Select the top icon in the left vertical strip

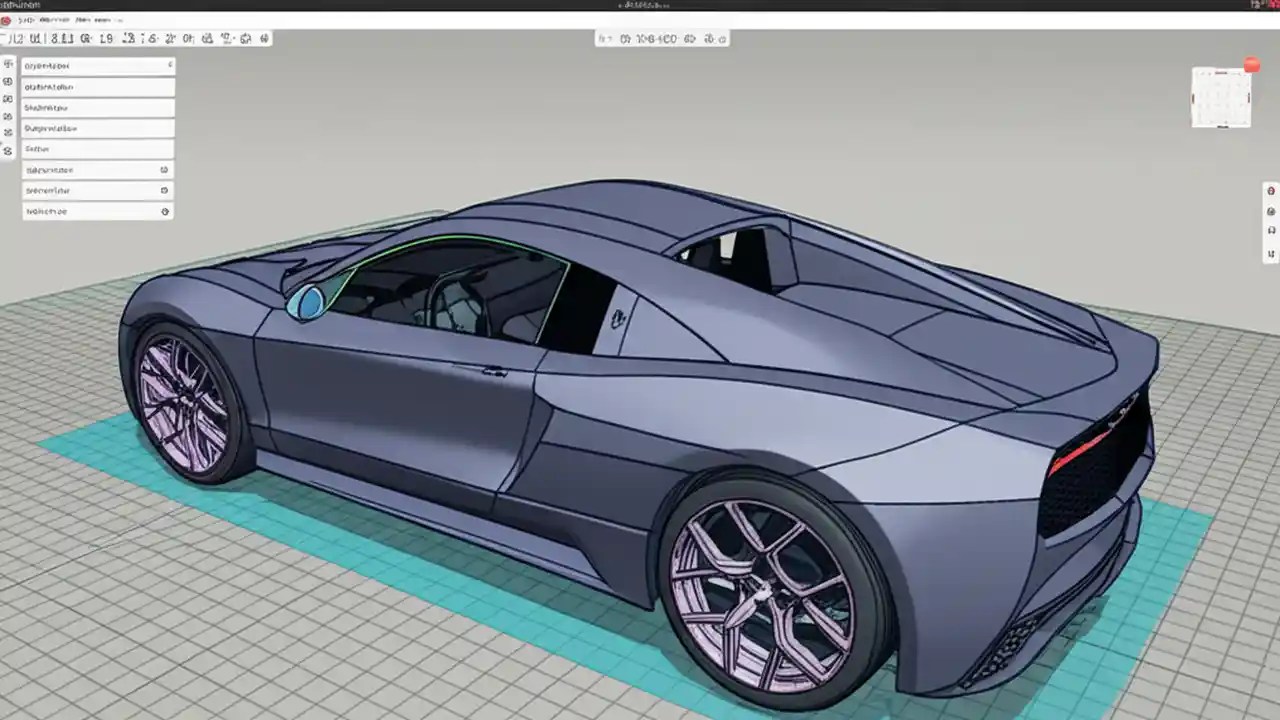(8, 64)
